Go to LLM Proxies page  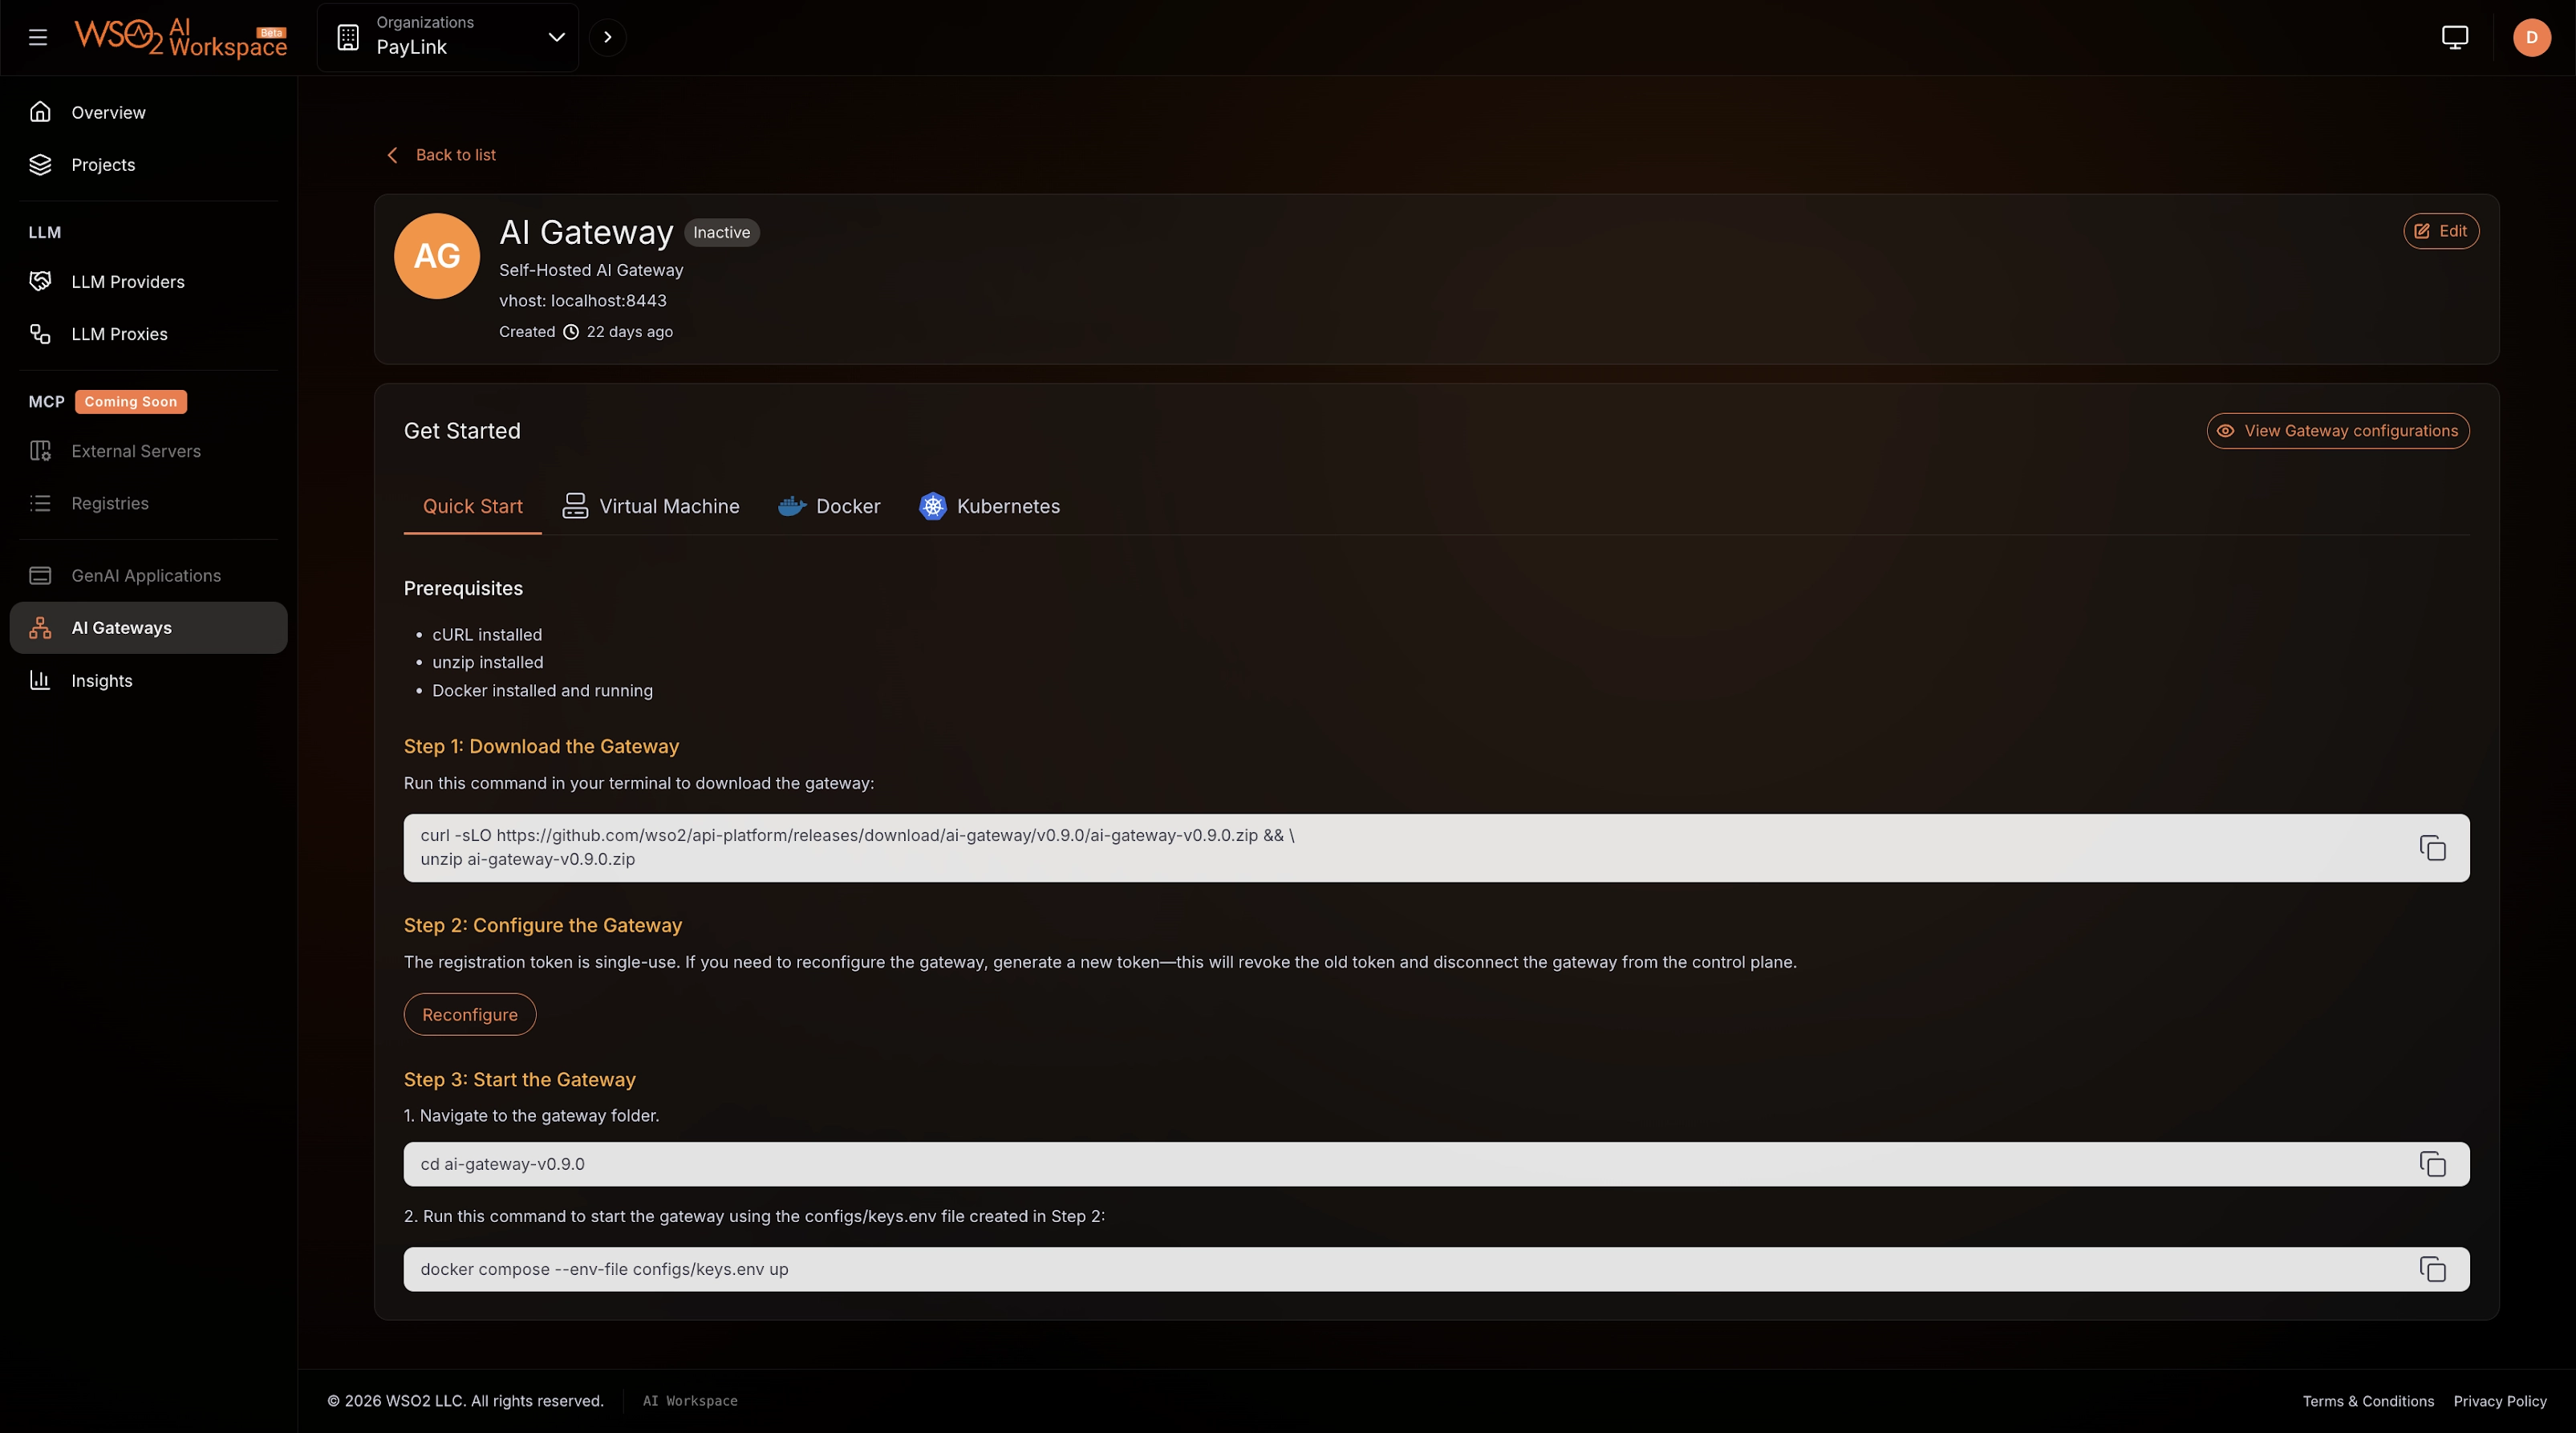coord(119,334)
